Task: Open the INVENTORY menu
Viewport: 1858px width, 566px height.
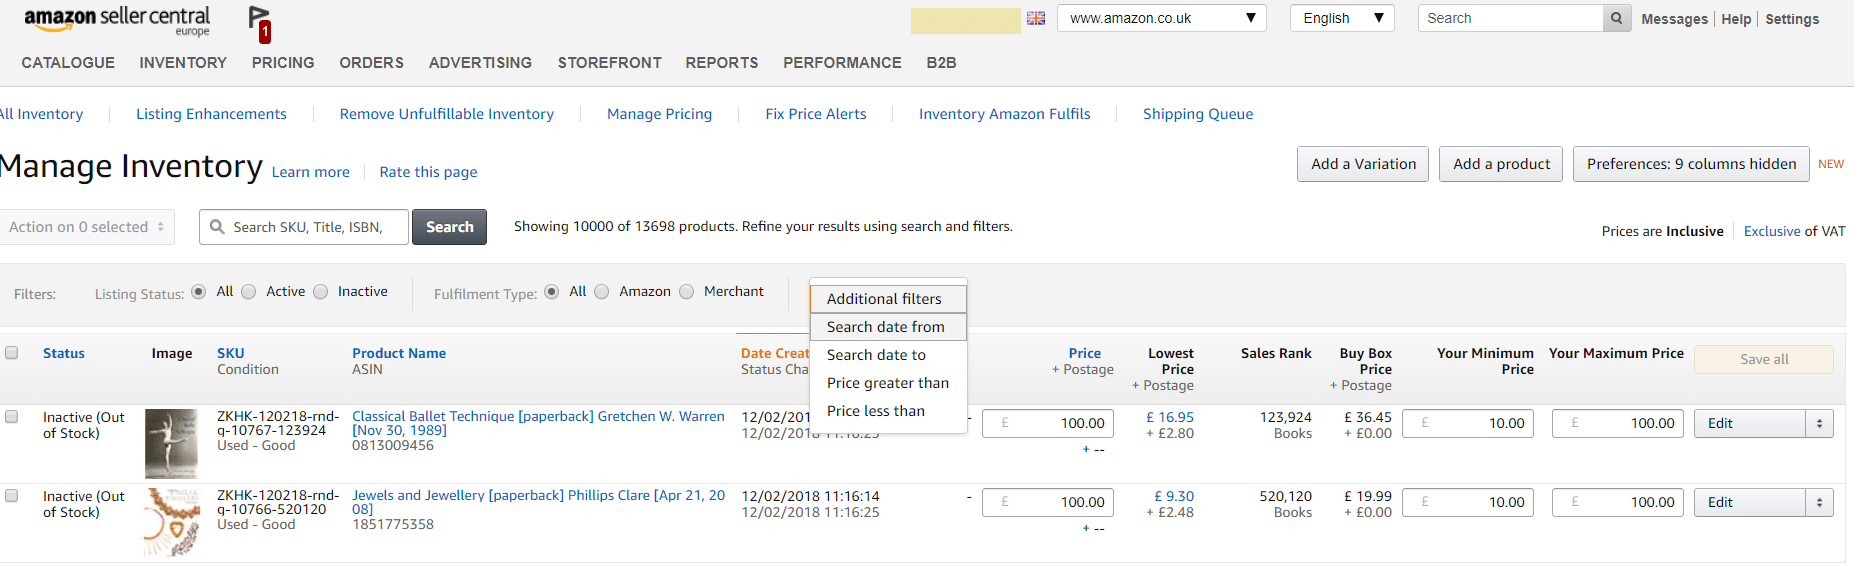Action: (183, 62)
